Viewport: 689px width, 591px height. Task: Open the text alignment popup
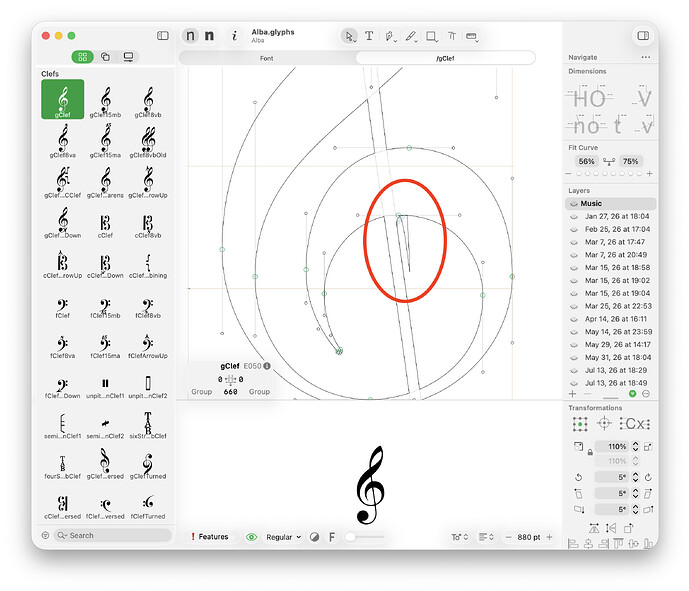click(x=486, y=537)
